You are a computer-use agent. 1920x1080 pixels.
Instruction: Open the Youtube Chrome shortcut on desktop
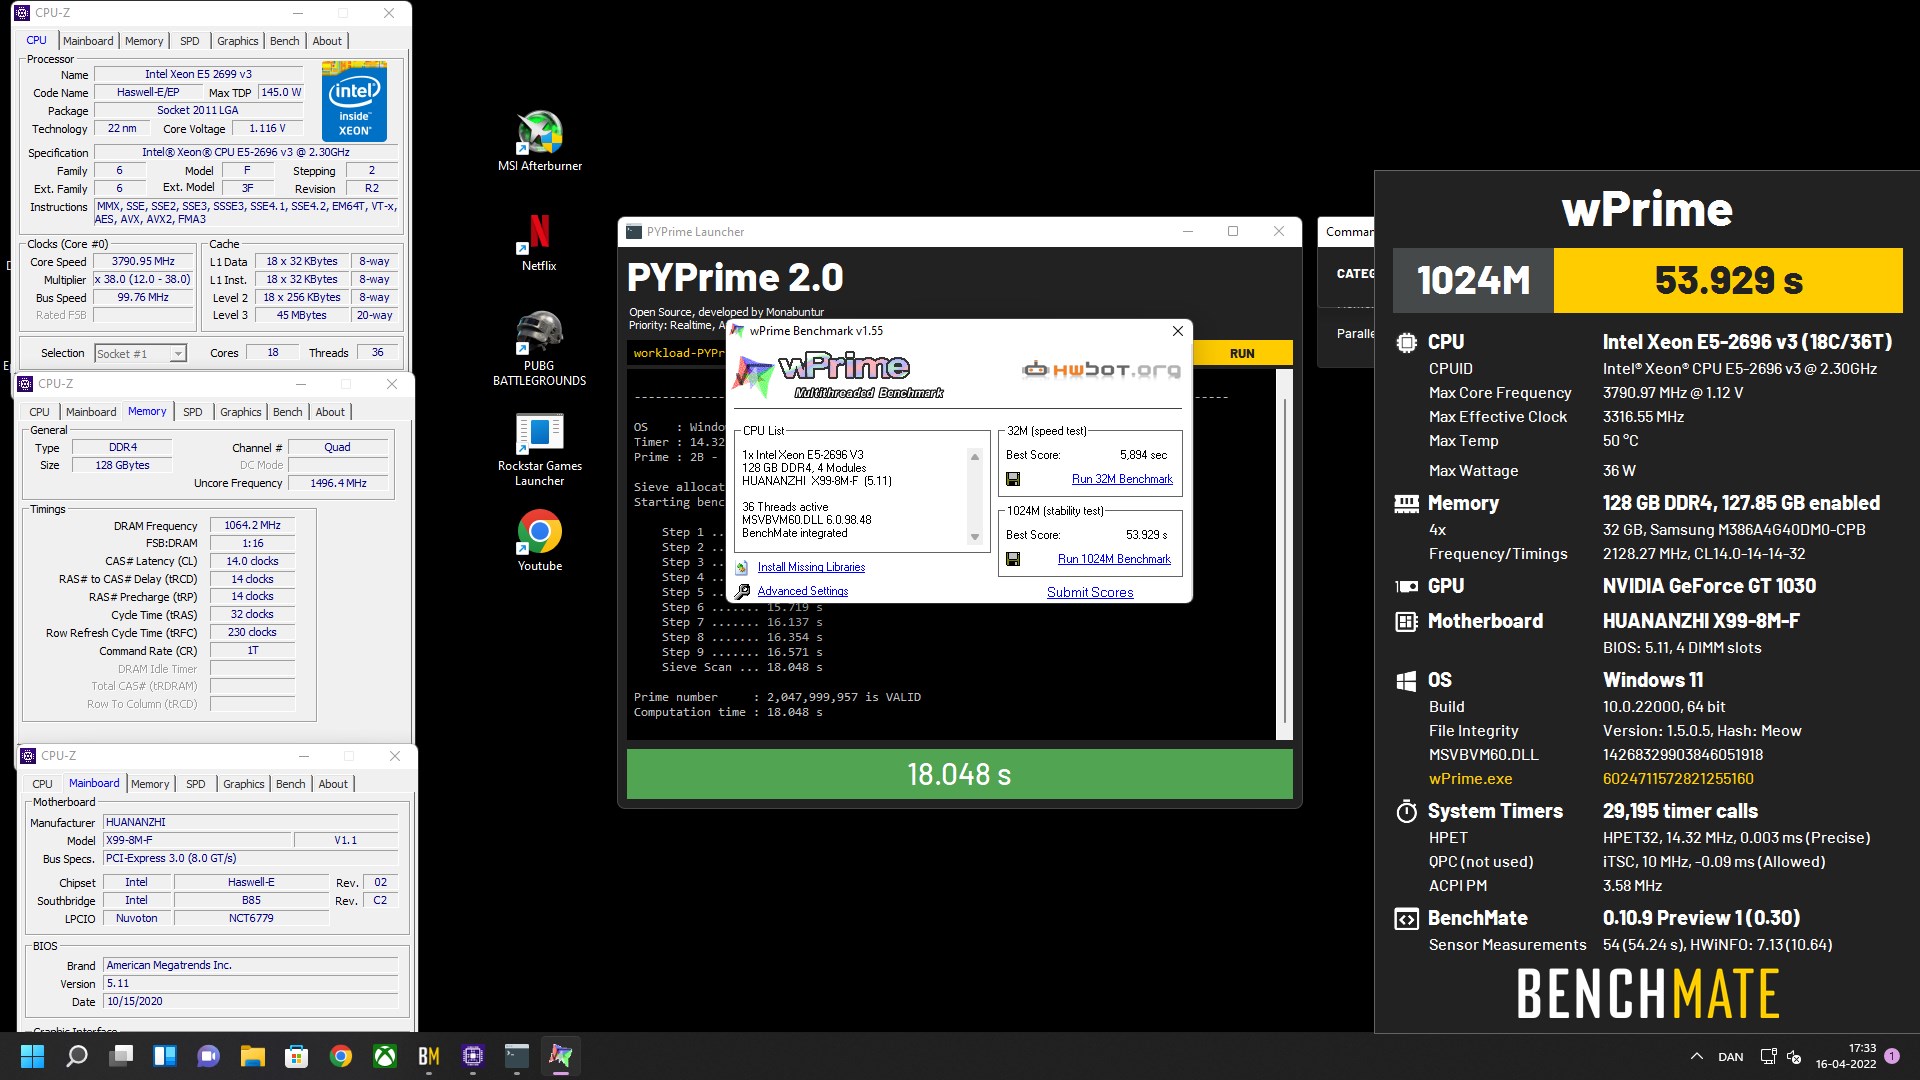540,540
